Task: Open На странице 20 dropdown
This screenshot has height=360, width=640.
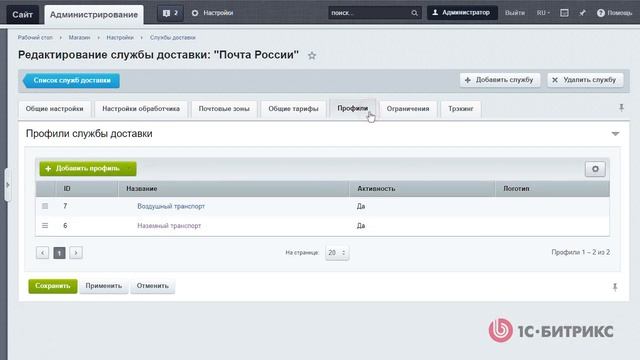Action: [x=337, y=253]
